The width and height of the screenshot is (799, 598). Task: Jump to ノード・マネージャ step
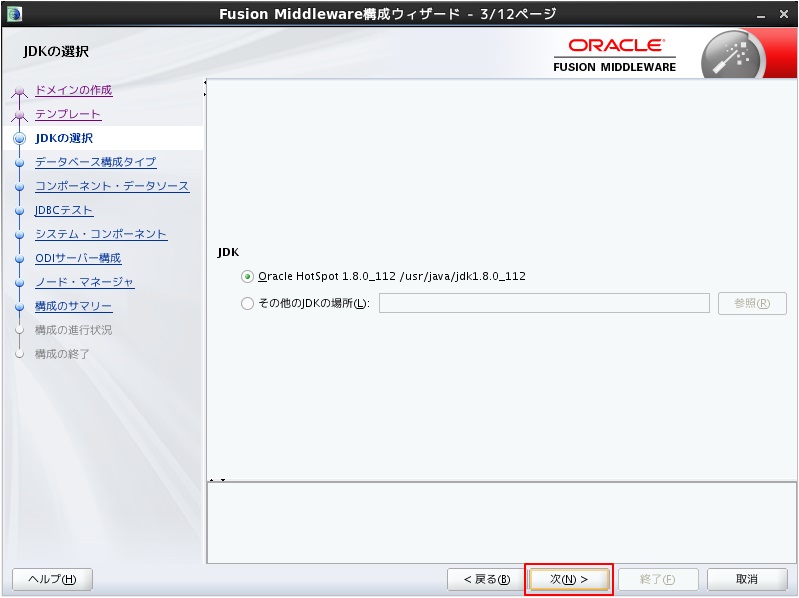pos(84,282)
